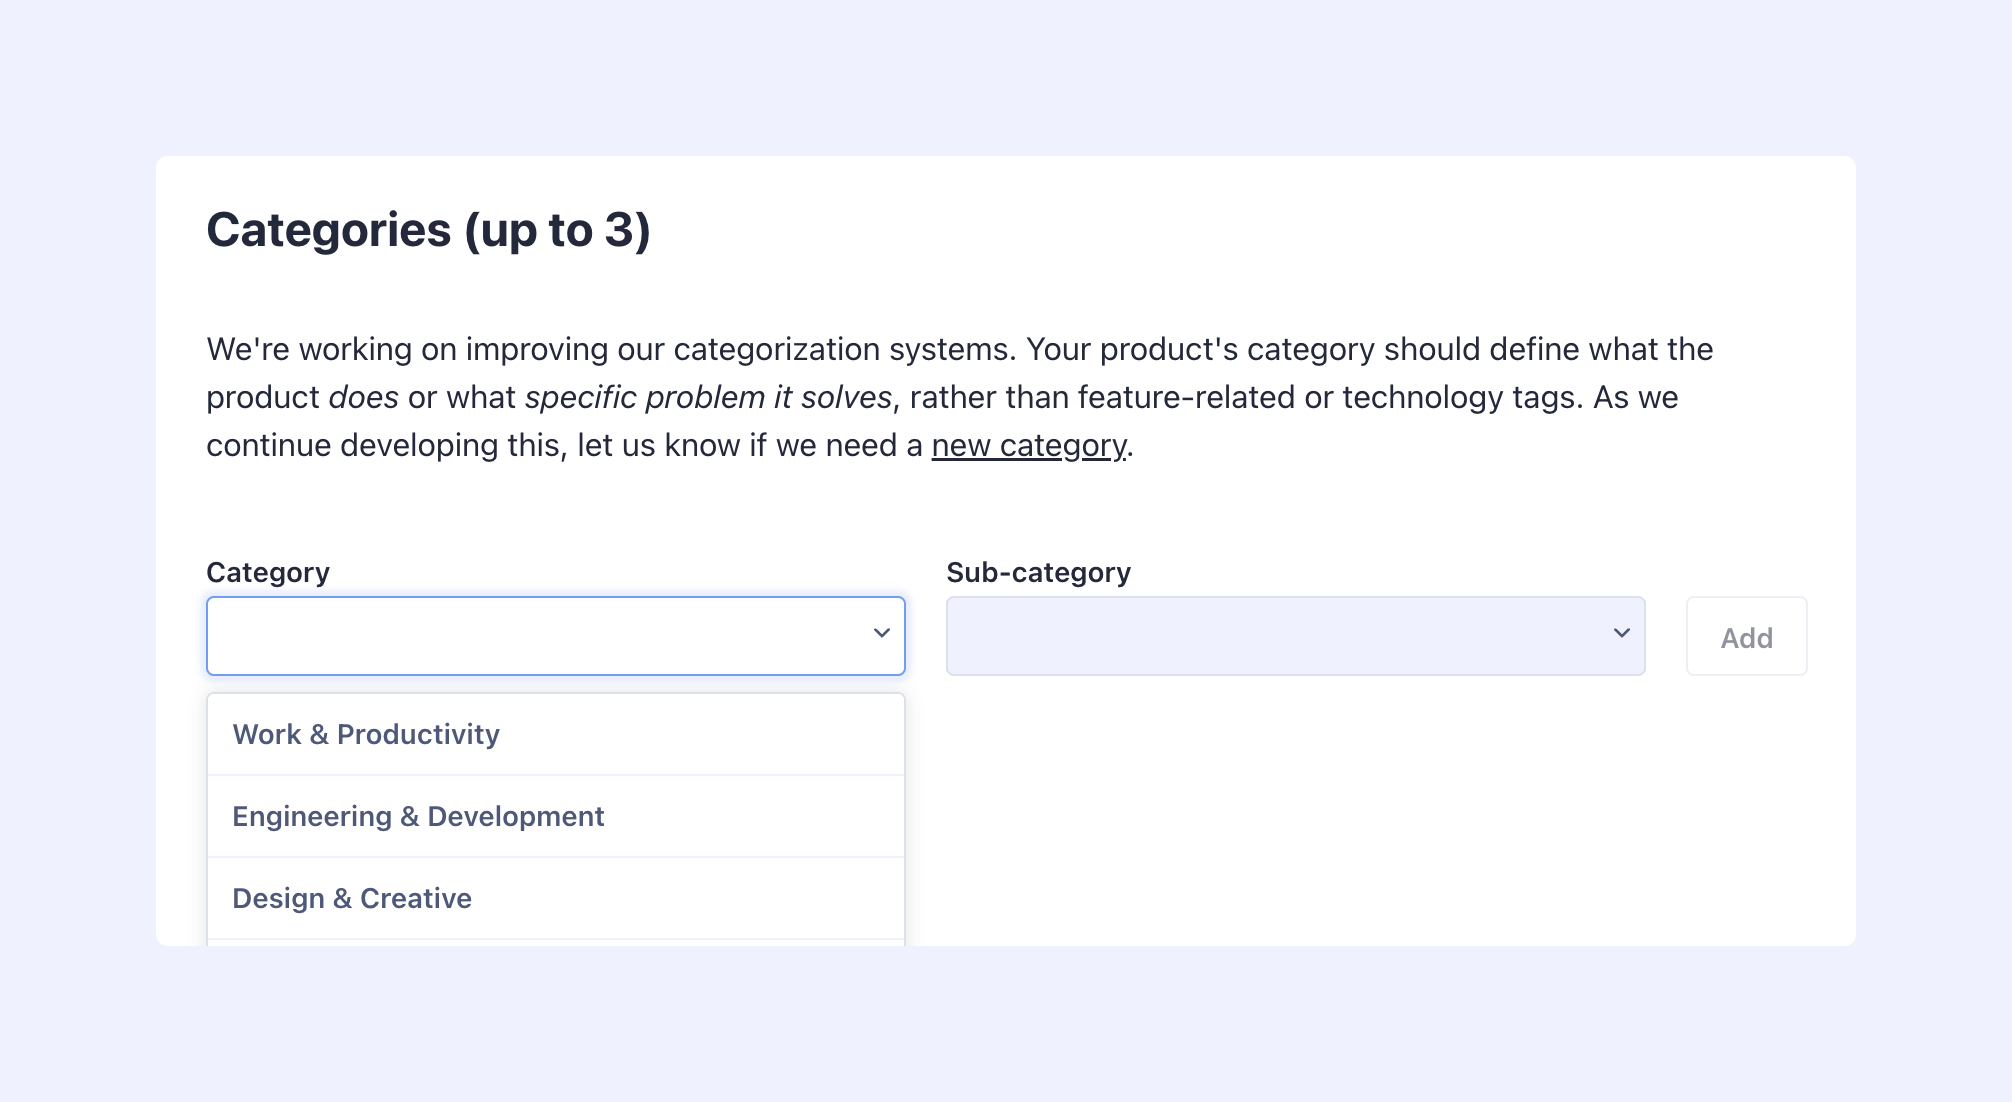Click the "Category" field label
Image resolution: width=2012 pixels, height=1102 pixels.
[x=268, y=572]
